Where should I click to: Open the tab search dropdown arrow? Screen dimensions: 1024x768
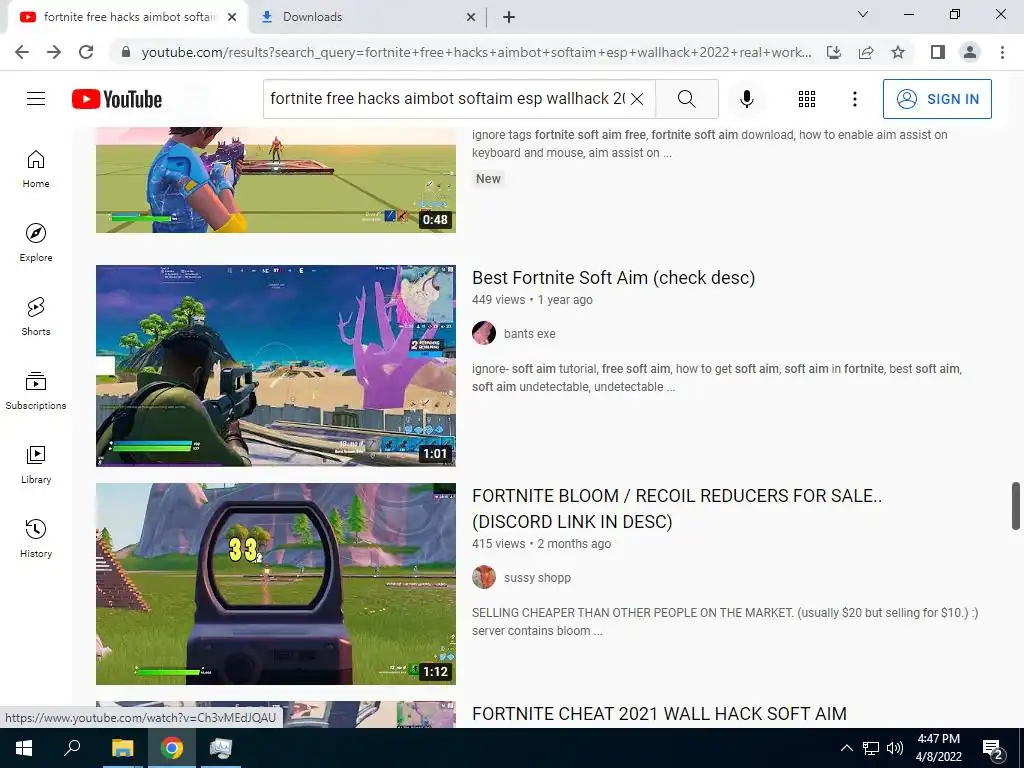(863, 14)
